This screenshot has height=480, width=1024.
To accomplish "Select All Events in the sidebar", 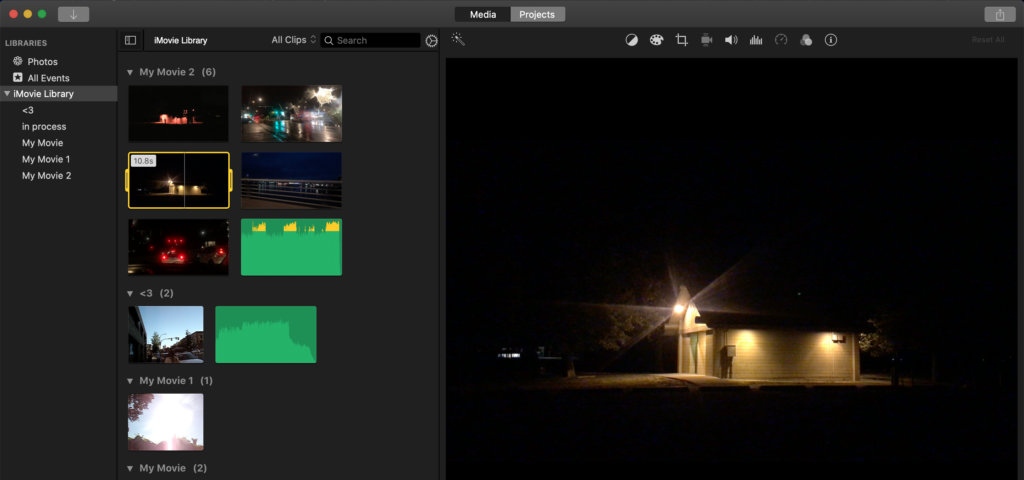I will (48, 78).
